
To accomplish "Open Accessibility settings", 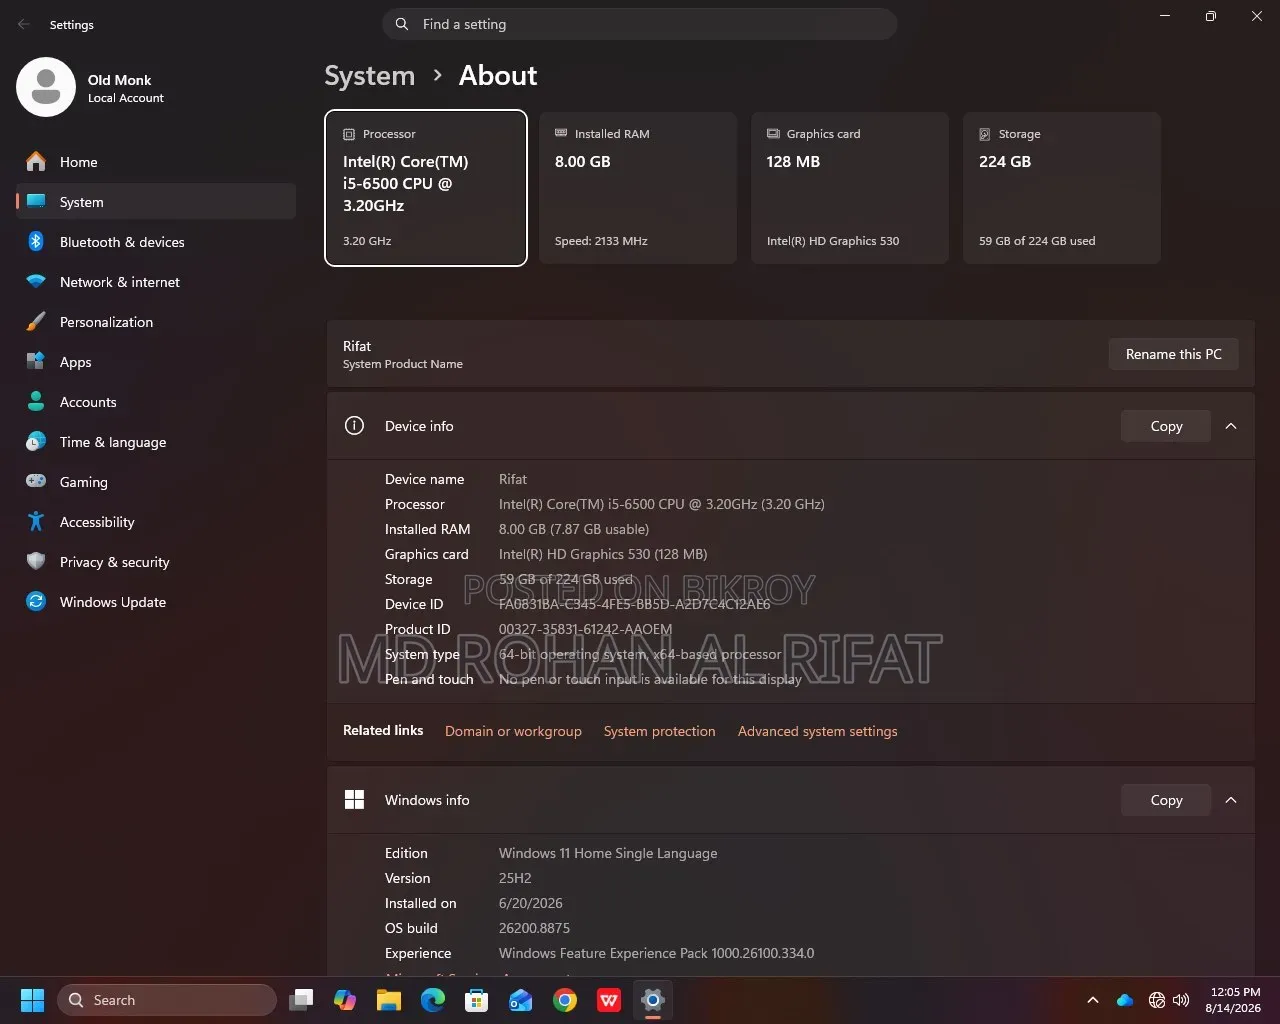I will [x=156, y=522].
